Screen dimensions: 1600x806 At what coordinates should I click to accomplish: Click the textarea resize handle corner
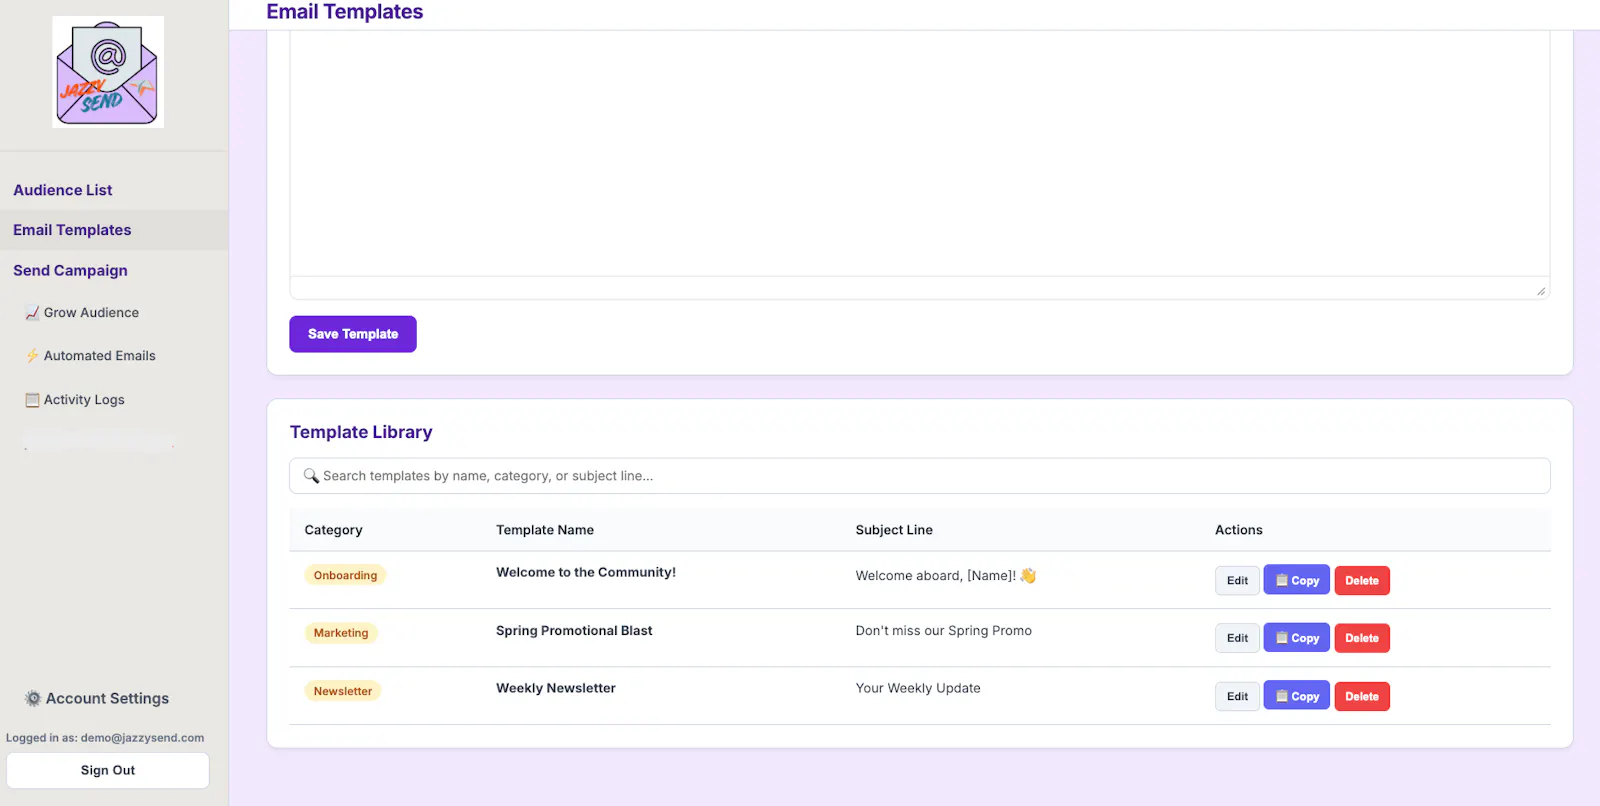click(x=1541, y=291)
